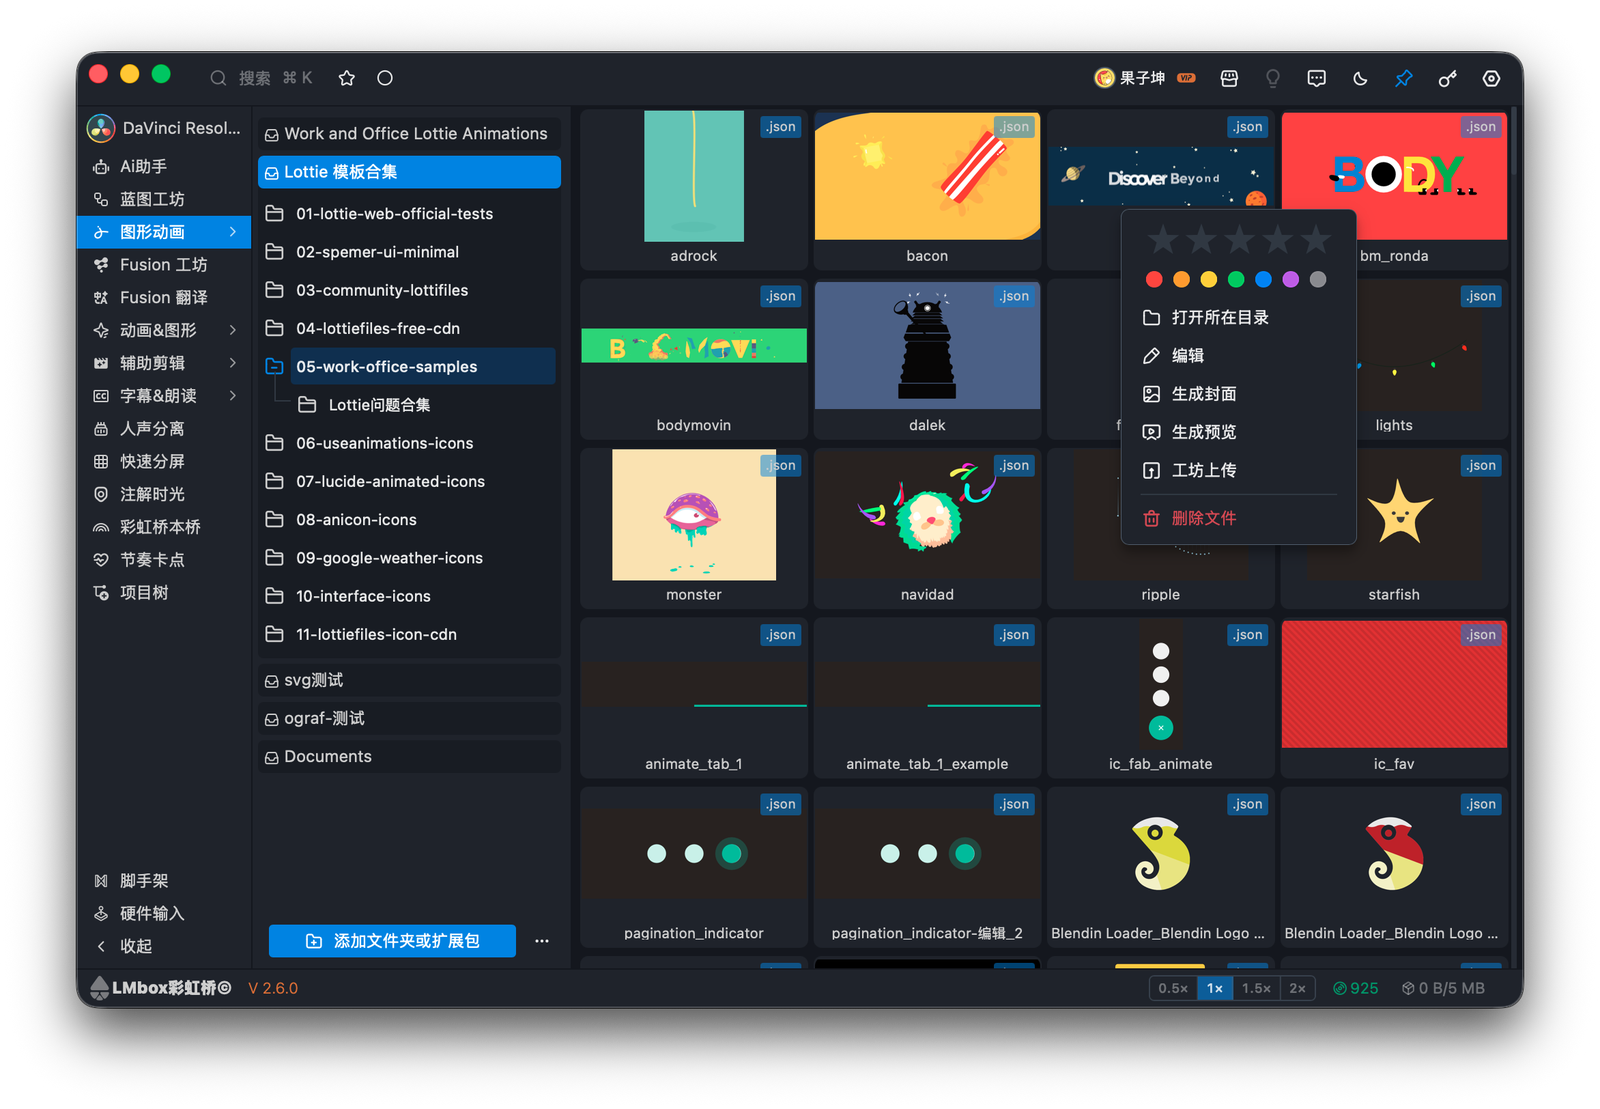Open 快速分屏 sidebar item
1600x1109 pixels.
[x=164, y=461]
